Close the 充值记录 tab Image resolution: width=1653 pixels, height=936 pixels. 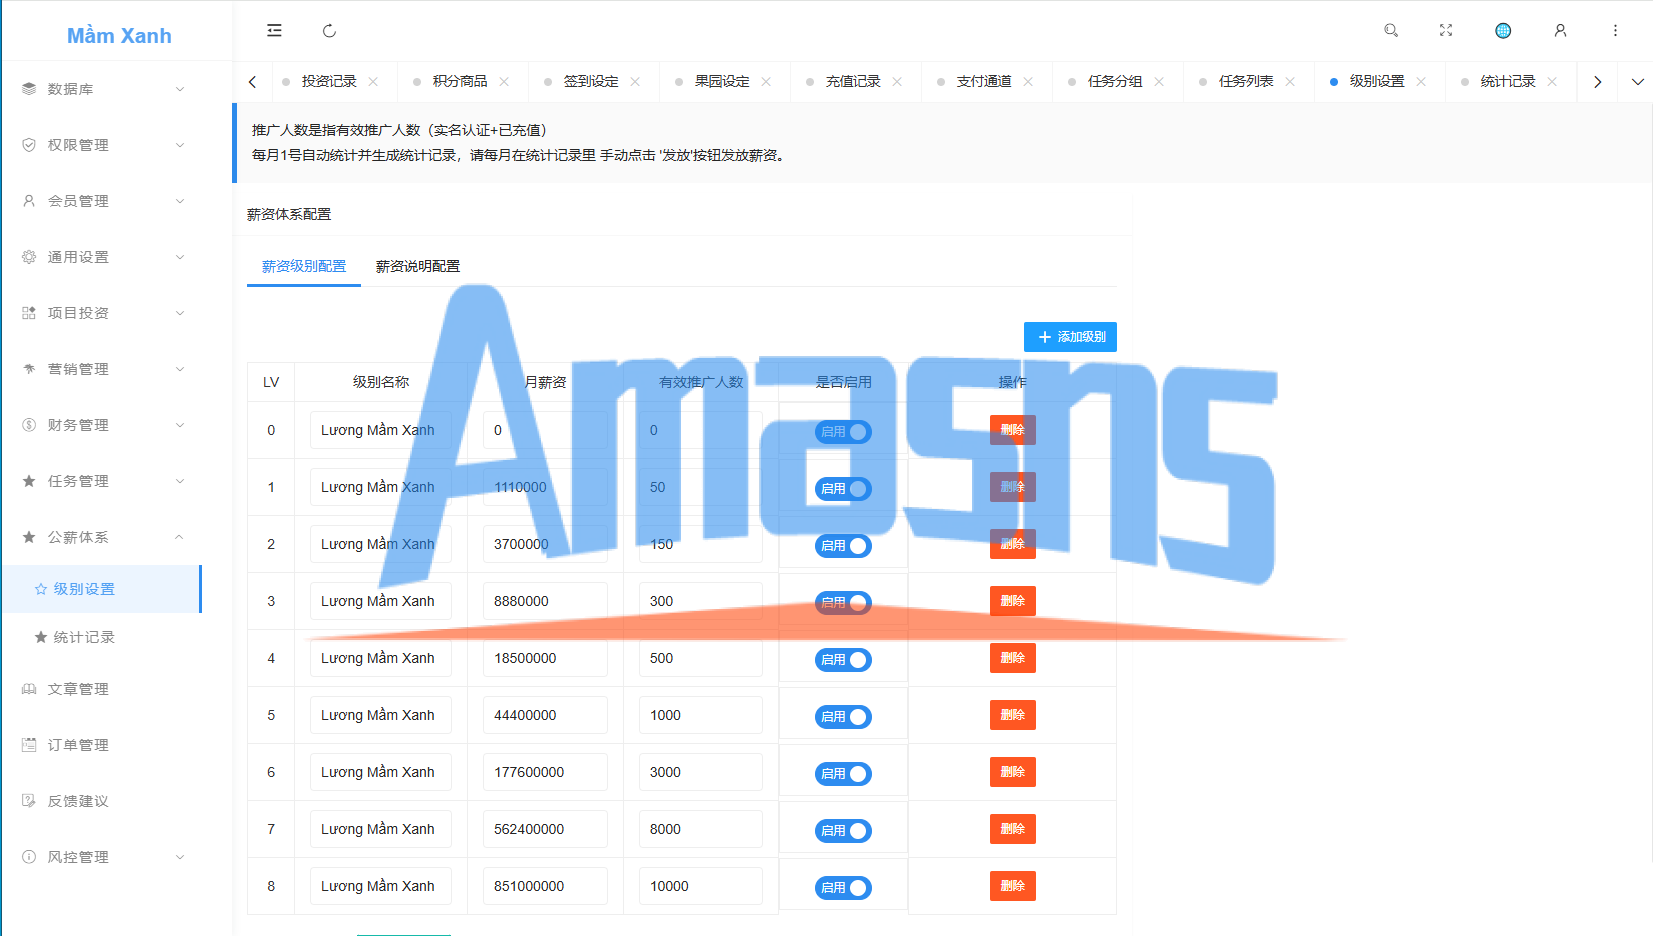point(897,82)
